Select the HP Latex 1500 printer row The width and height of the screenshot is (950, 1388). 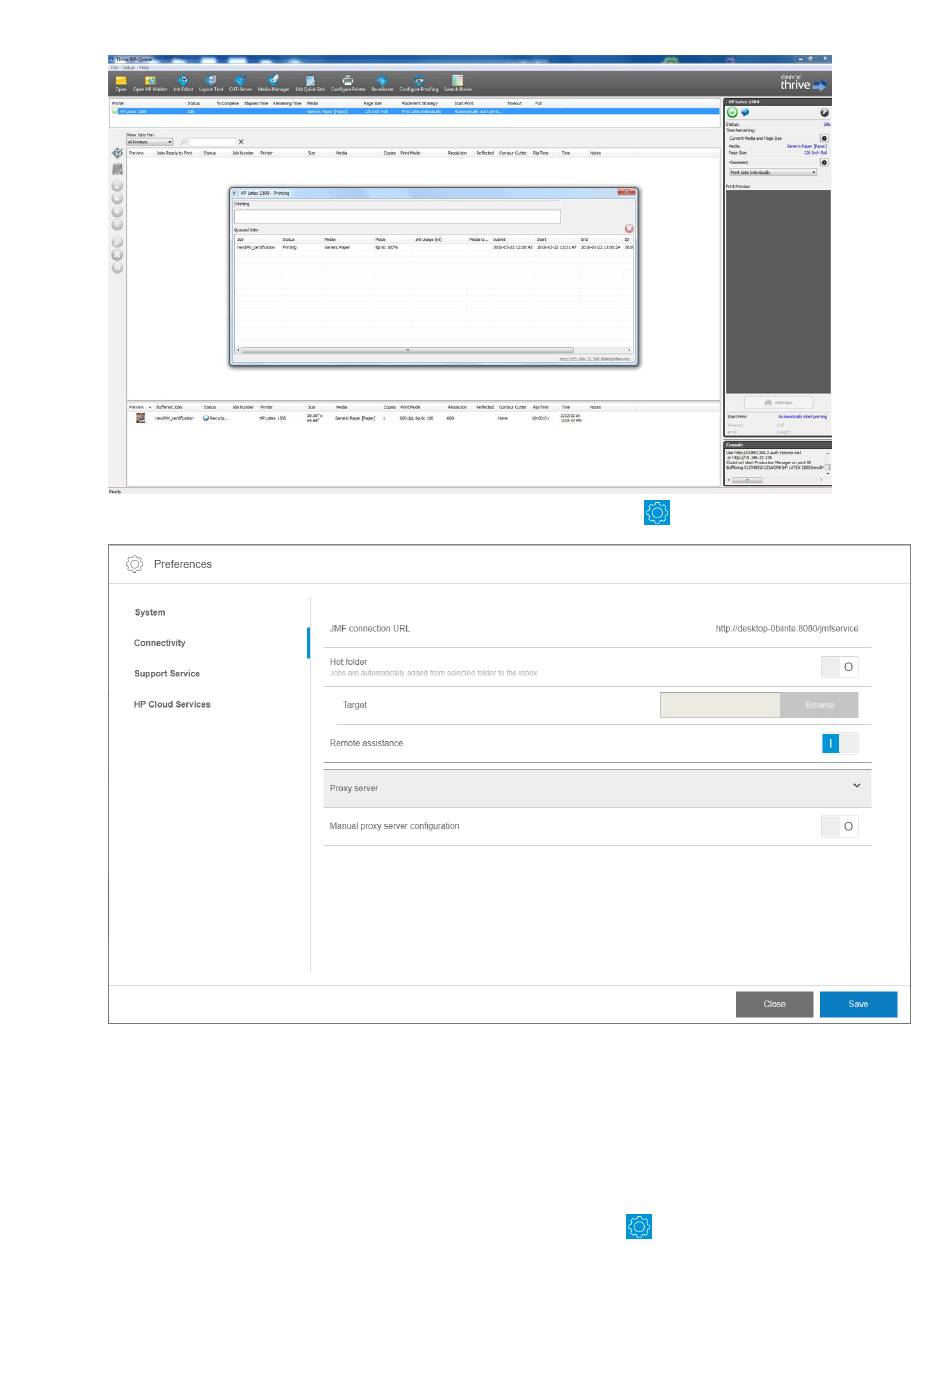click(x=415, y=111)
